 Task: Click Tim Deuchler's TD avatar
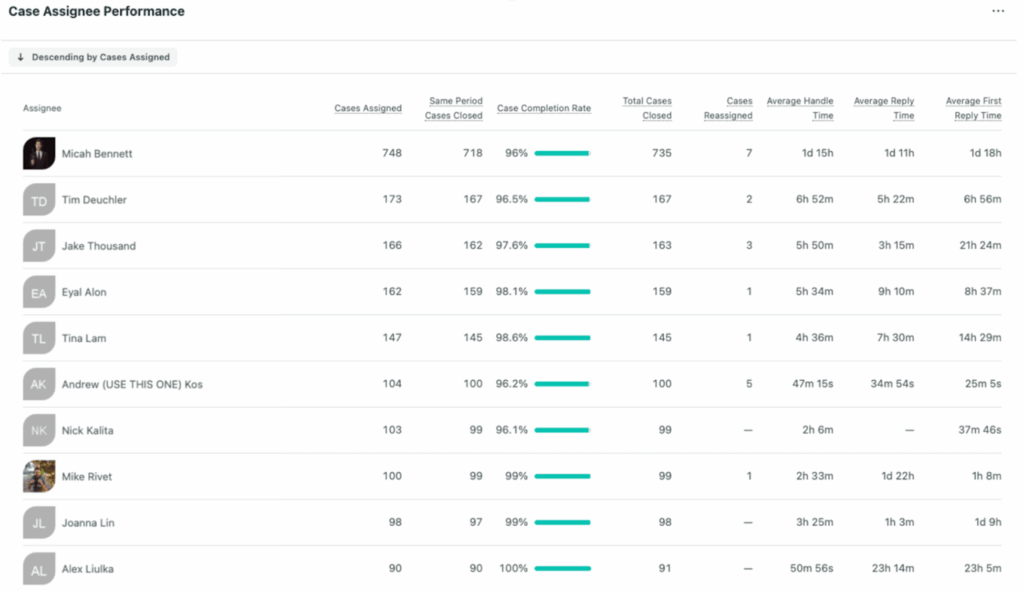pos(38,200)
